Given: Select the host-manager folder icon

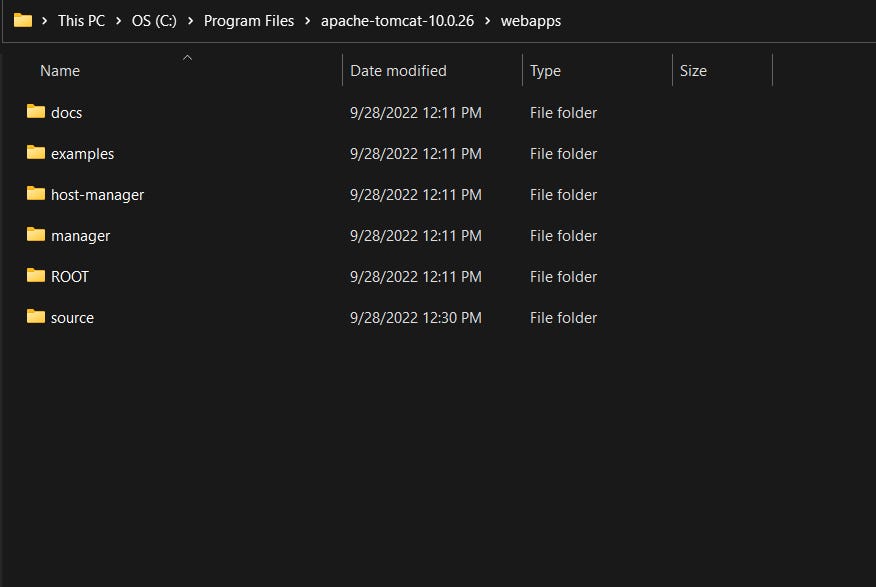Looking at the screenshot, I should 36,194.
